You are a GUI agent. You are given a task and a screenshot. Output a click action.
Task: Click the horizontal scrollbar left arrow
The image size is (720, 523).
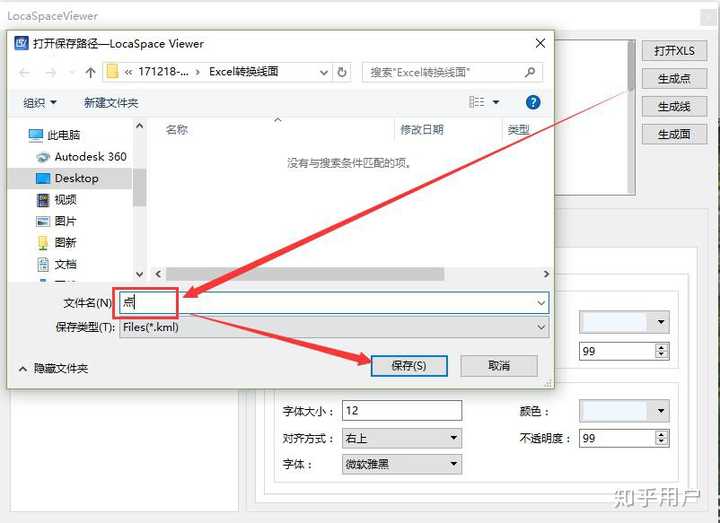point(158,274)
